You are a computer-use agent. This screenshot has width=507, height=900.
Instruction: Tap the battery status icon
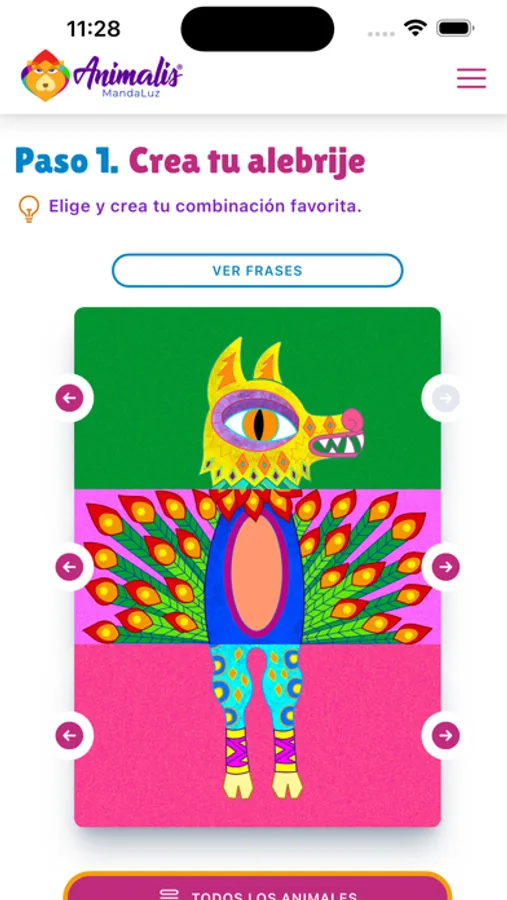click(455, 28)
